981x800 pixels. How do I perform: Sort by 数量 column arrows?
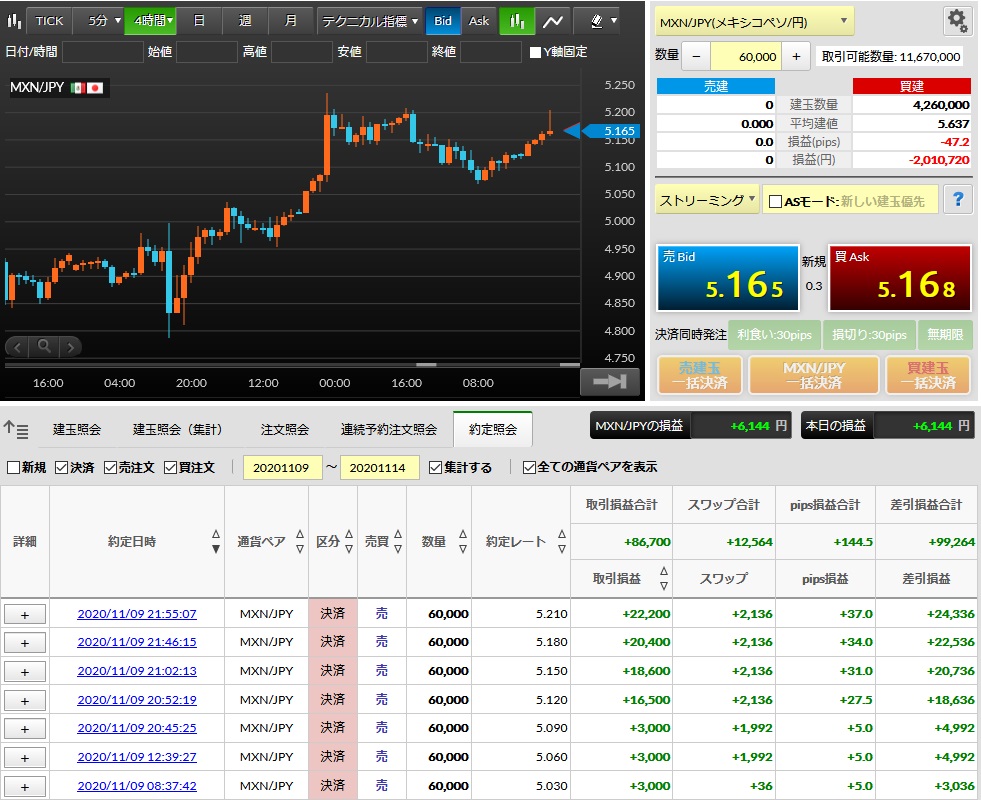tap(463, 542)
